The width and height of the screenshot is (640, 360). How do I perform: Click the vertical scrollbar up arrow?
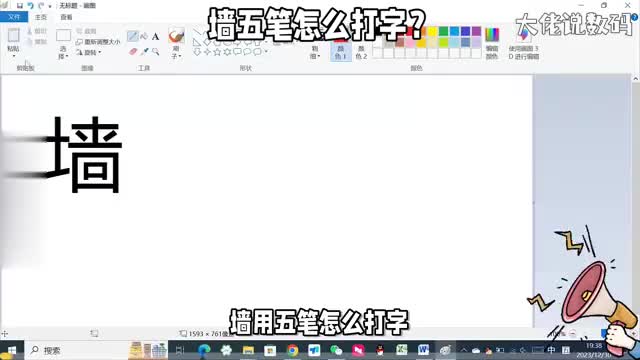pyautogui.click(x=636, y=79)
